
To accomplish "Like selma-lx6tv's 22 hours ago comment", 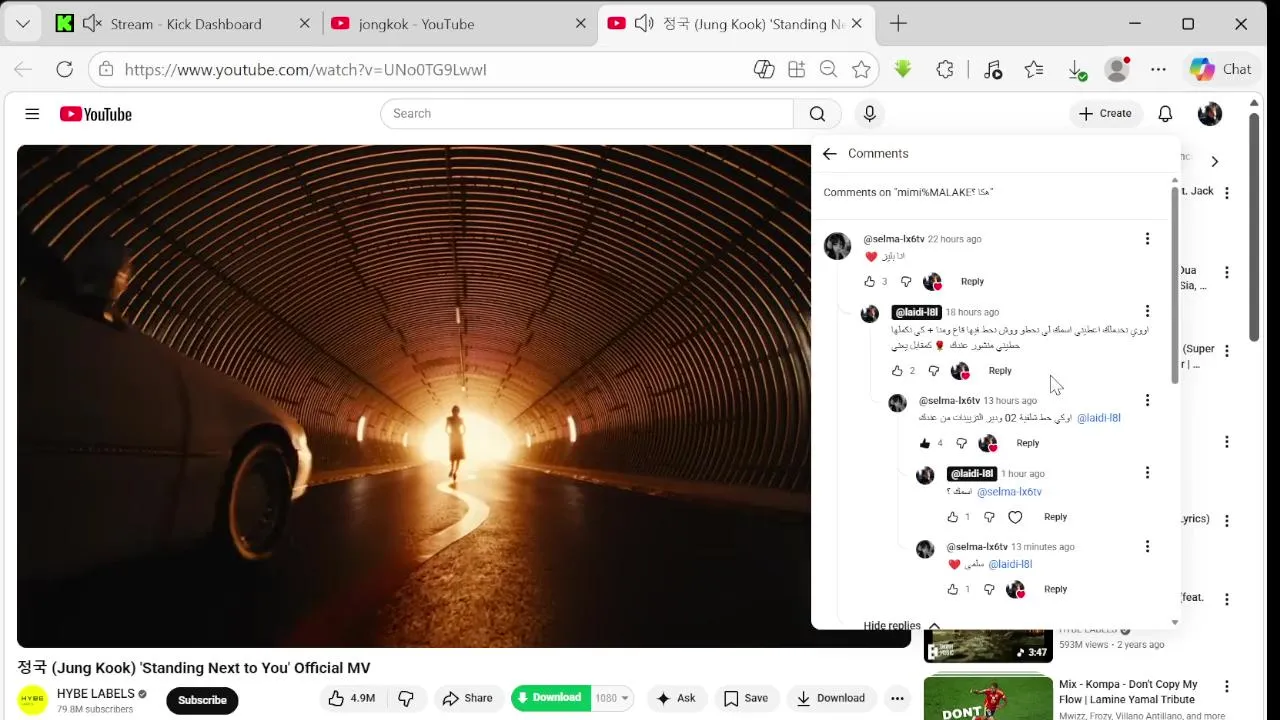I will tap(869, 282).
